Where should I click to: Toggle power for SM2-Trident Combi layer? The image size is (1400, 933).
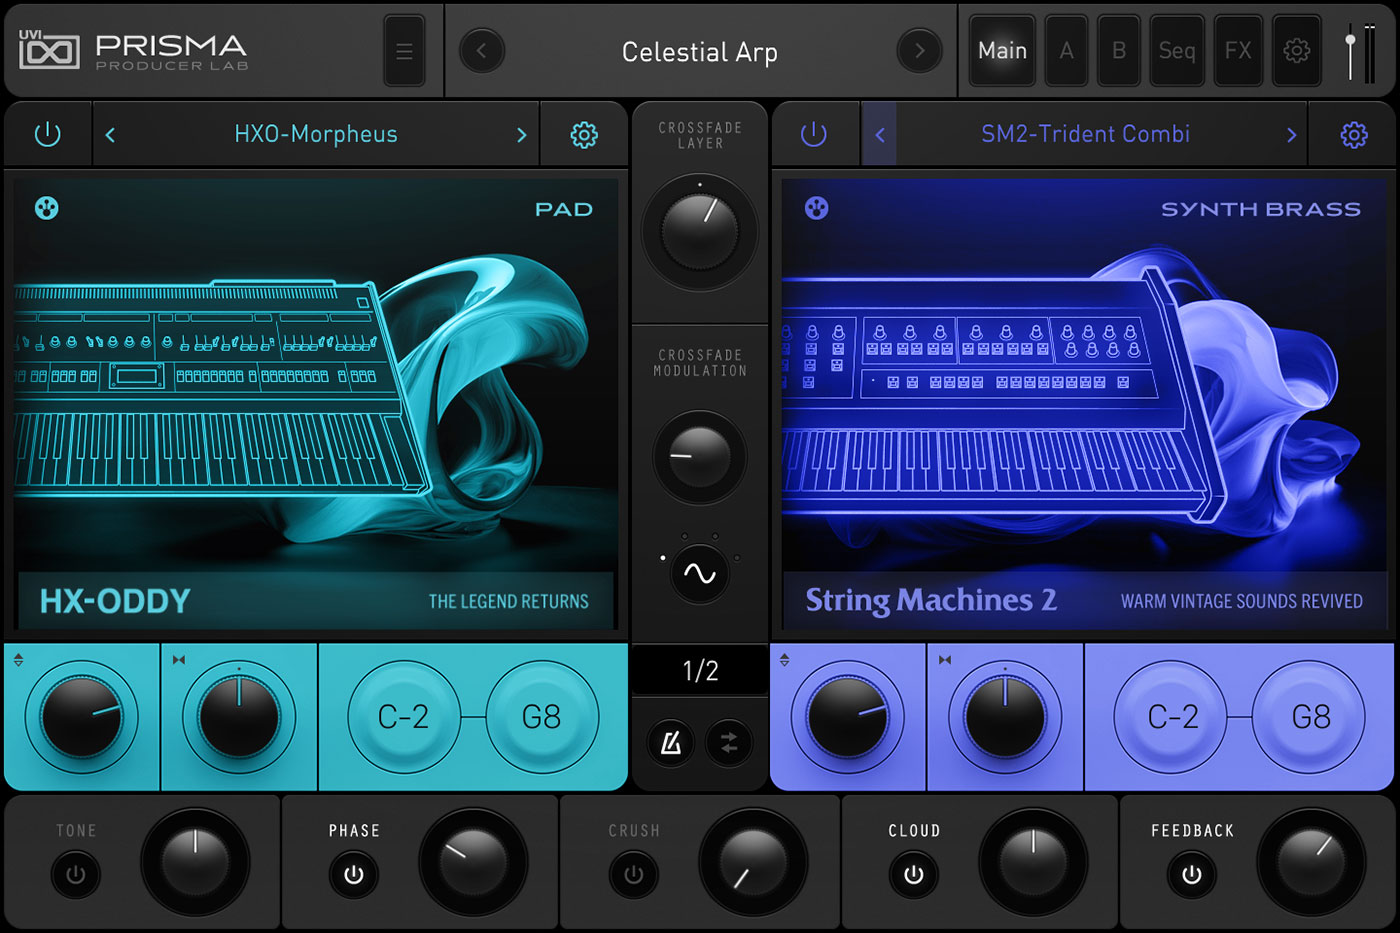pyautogui.click(x=814, y=134)
